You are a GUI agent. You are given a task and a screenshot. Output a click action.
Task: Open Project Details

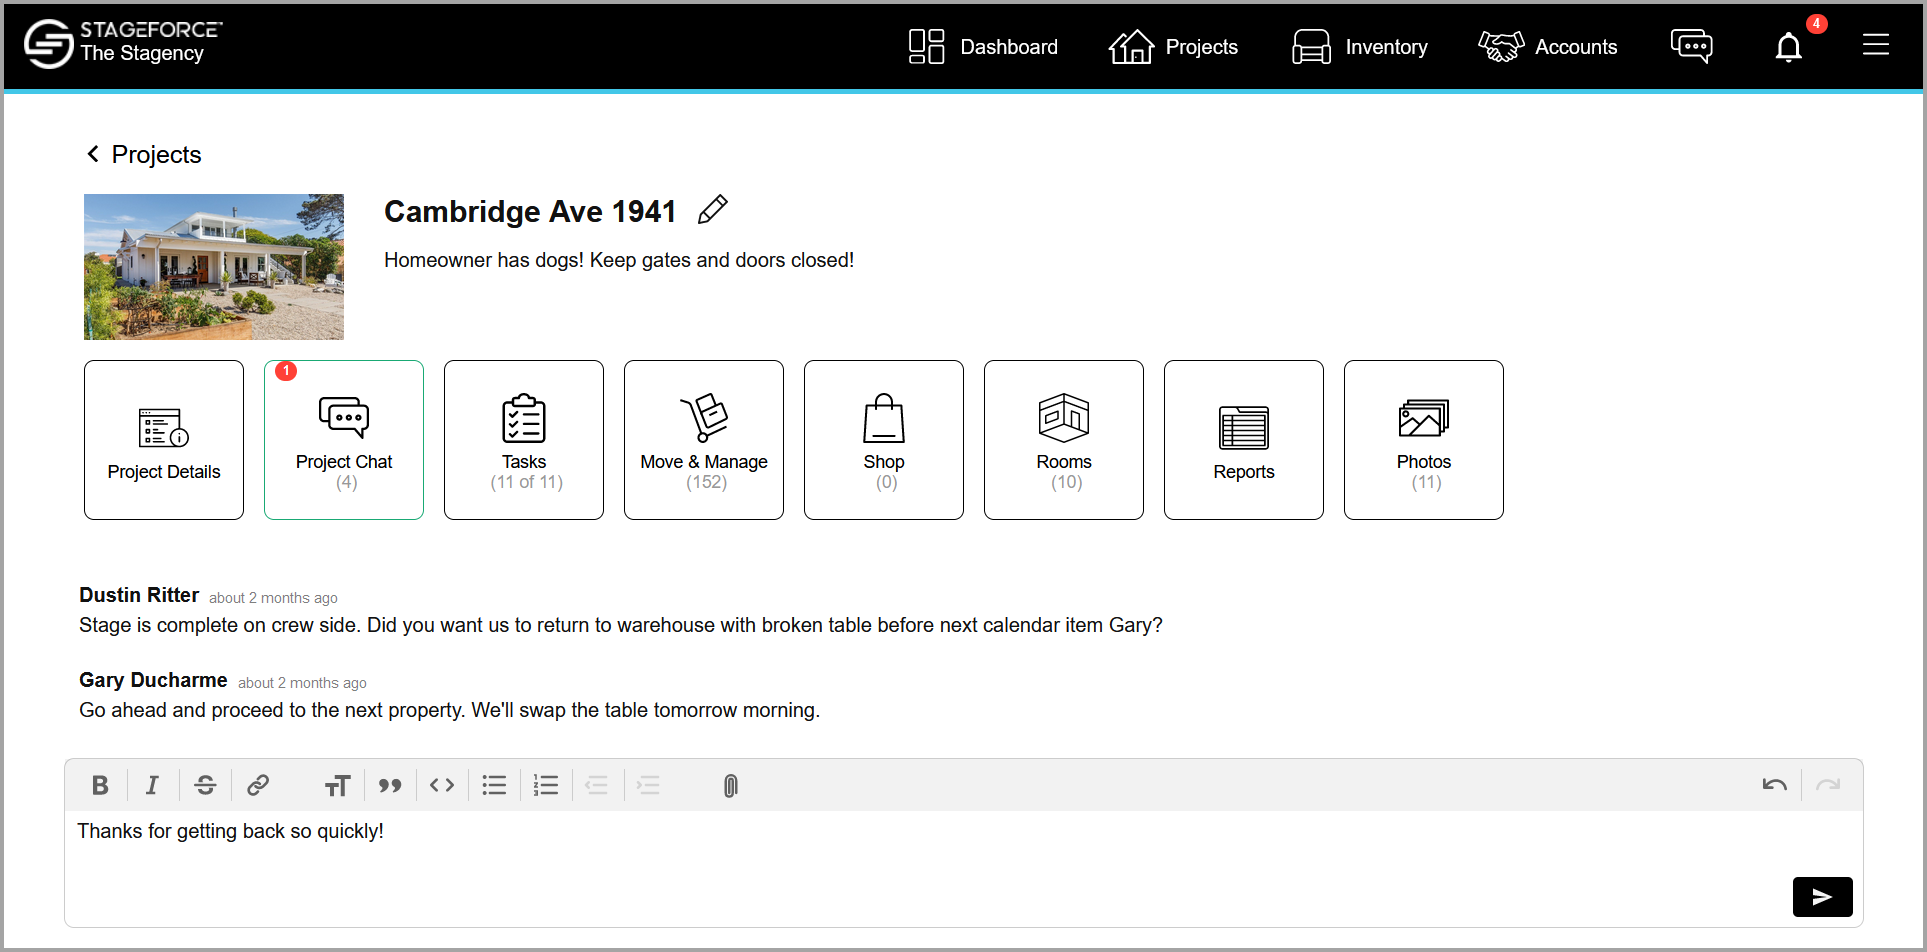(163, 440)
